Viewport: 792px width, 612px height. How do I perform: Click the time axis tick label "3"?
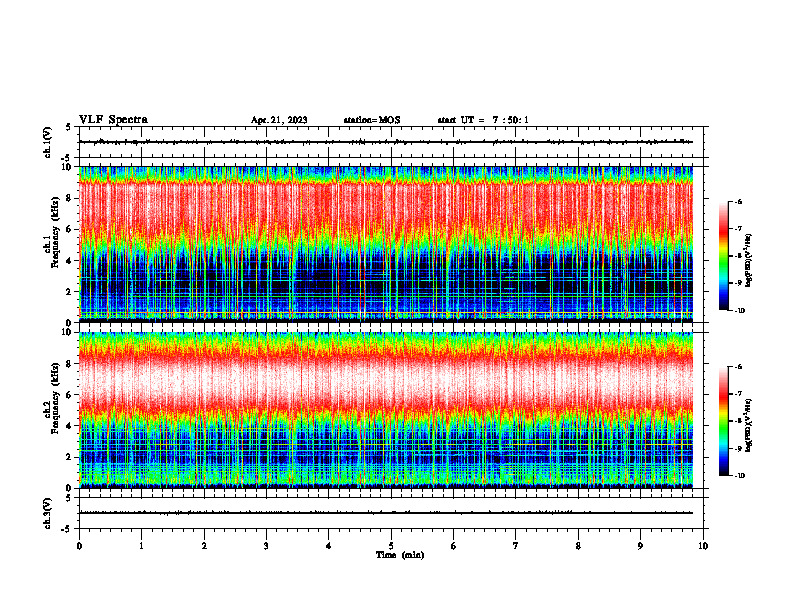266,546
